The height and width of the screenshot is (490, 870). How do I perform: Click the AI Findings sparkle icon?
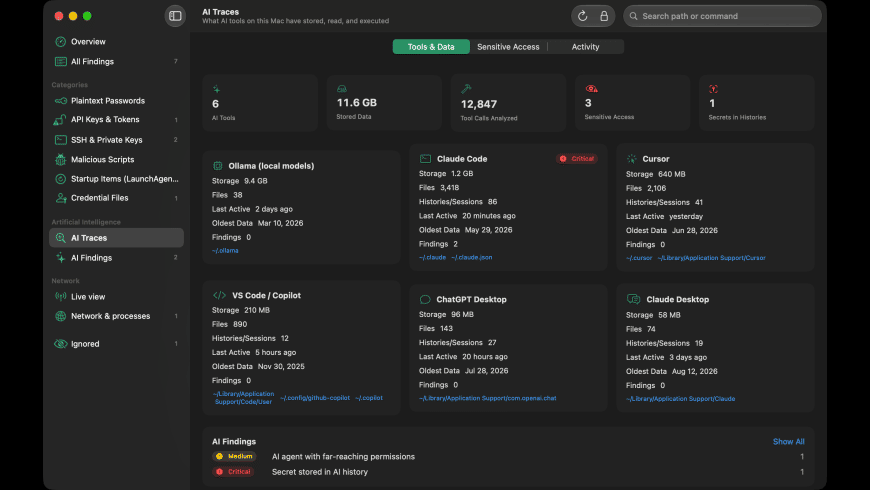click(60, 257)
